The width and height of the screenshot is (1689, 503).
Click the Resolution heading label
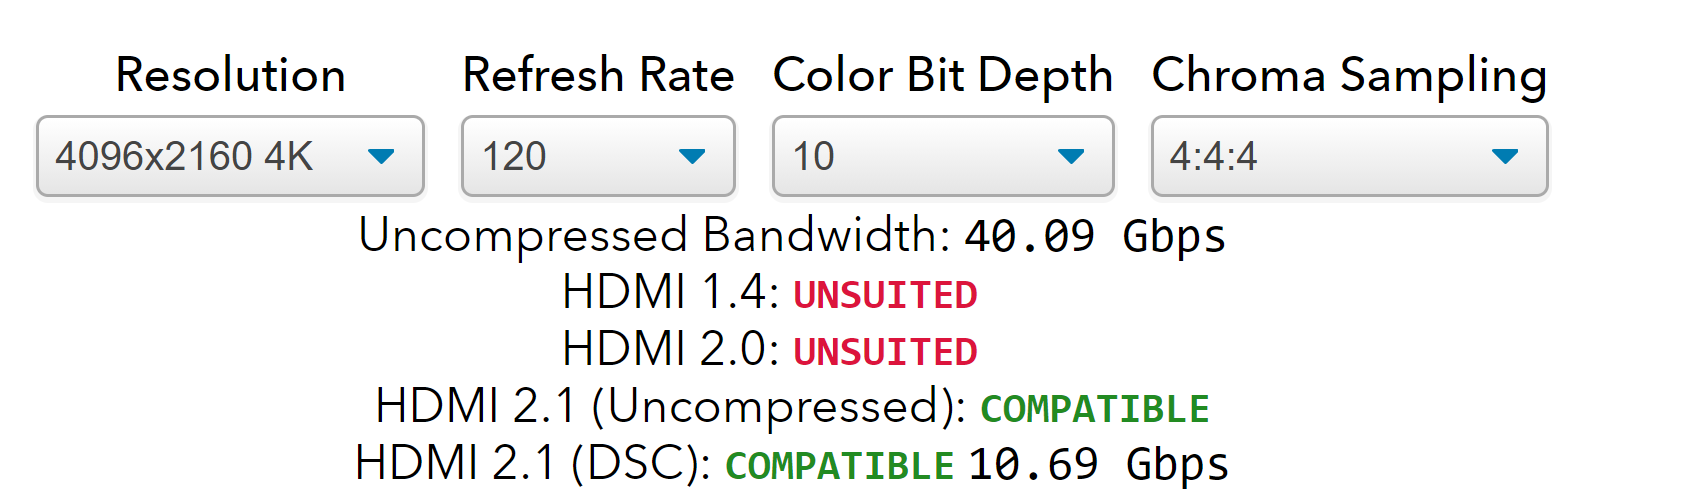click(x=230, y=75)
